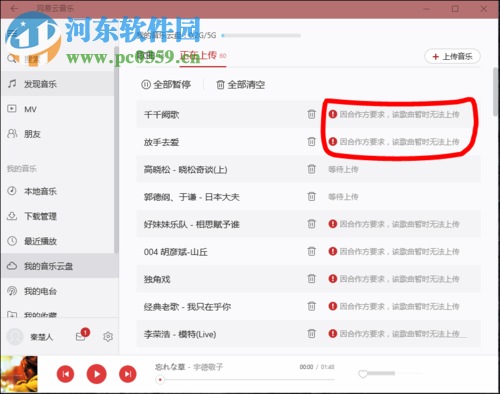This screenshot has width=500, height=394.
Task: Click the playback progress bar
Action: (245, 380)
